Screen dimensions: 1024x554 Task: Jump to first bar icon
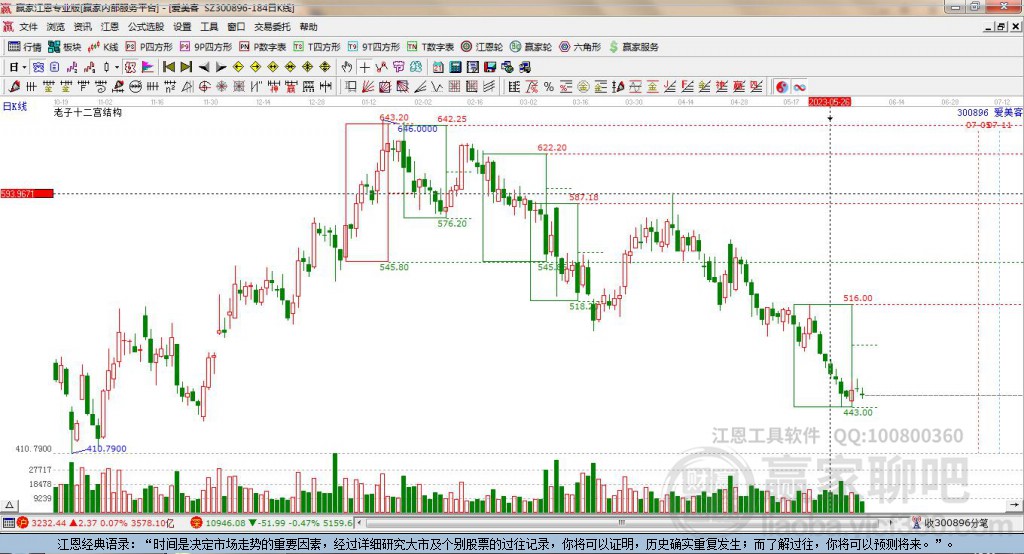coord(169,67)
